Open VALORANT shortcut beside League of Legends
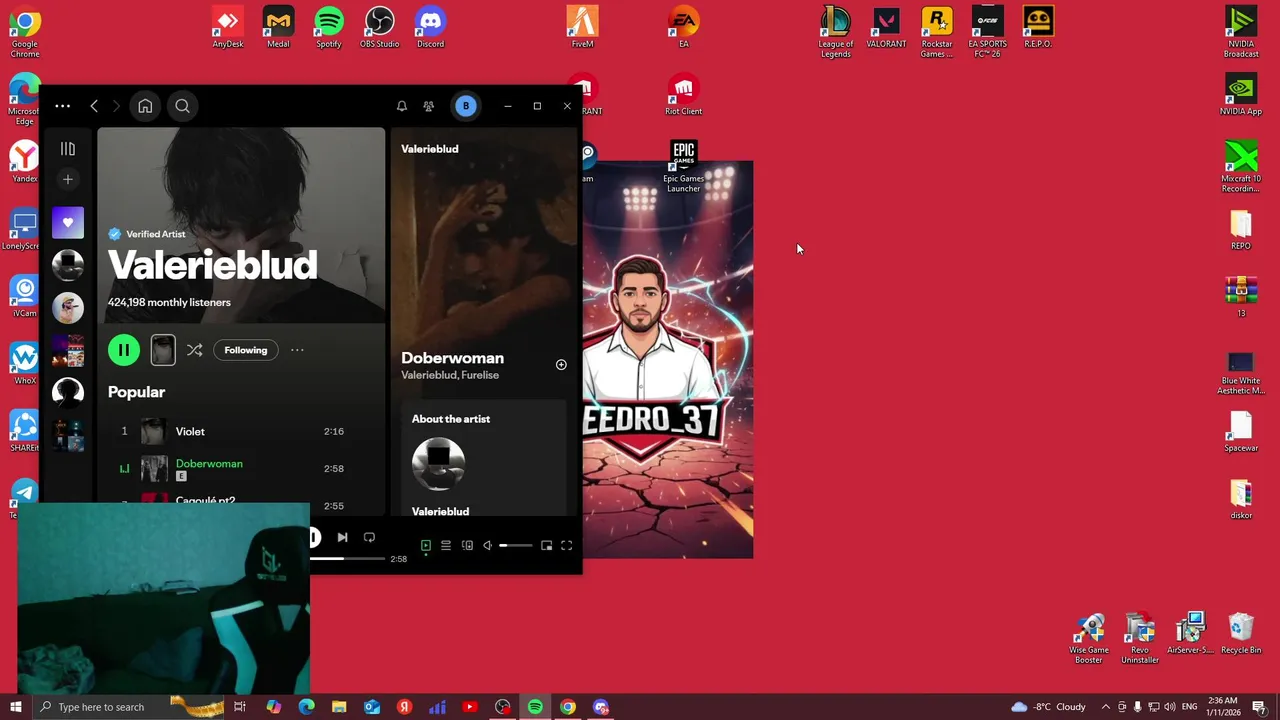Viewport: 1280px width, 720px height. pos(886,28)
